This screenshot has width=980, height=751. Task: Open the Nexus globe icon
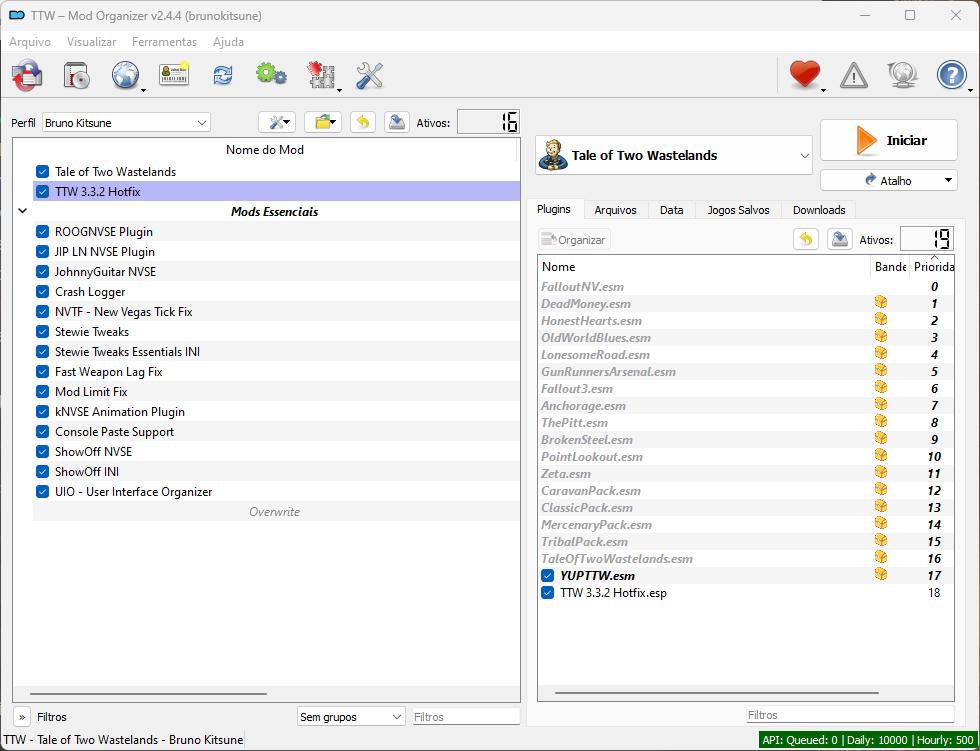[125, 76]
